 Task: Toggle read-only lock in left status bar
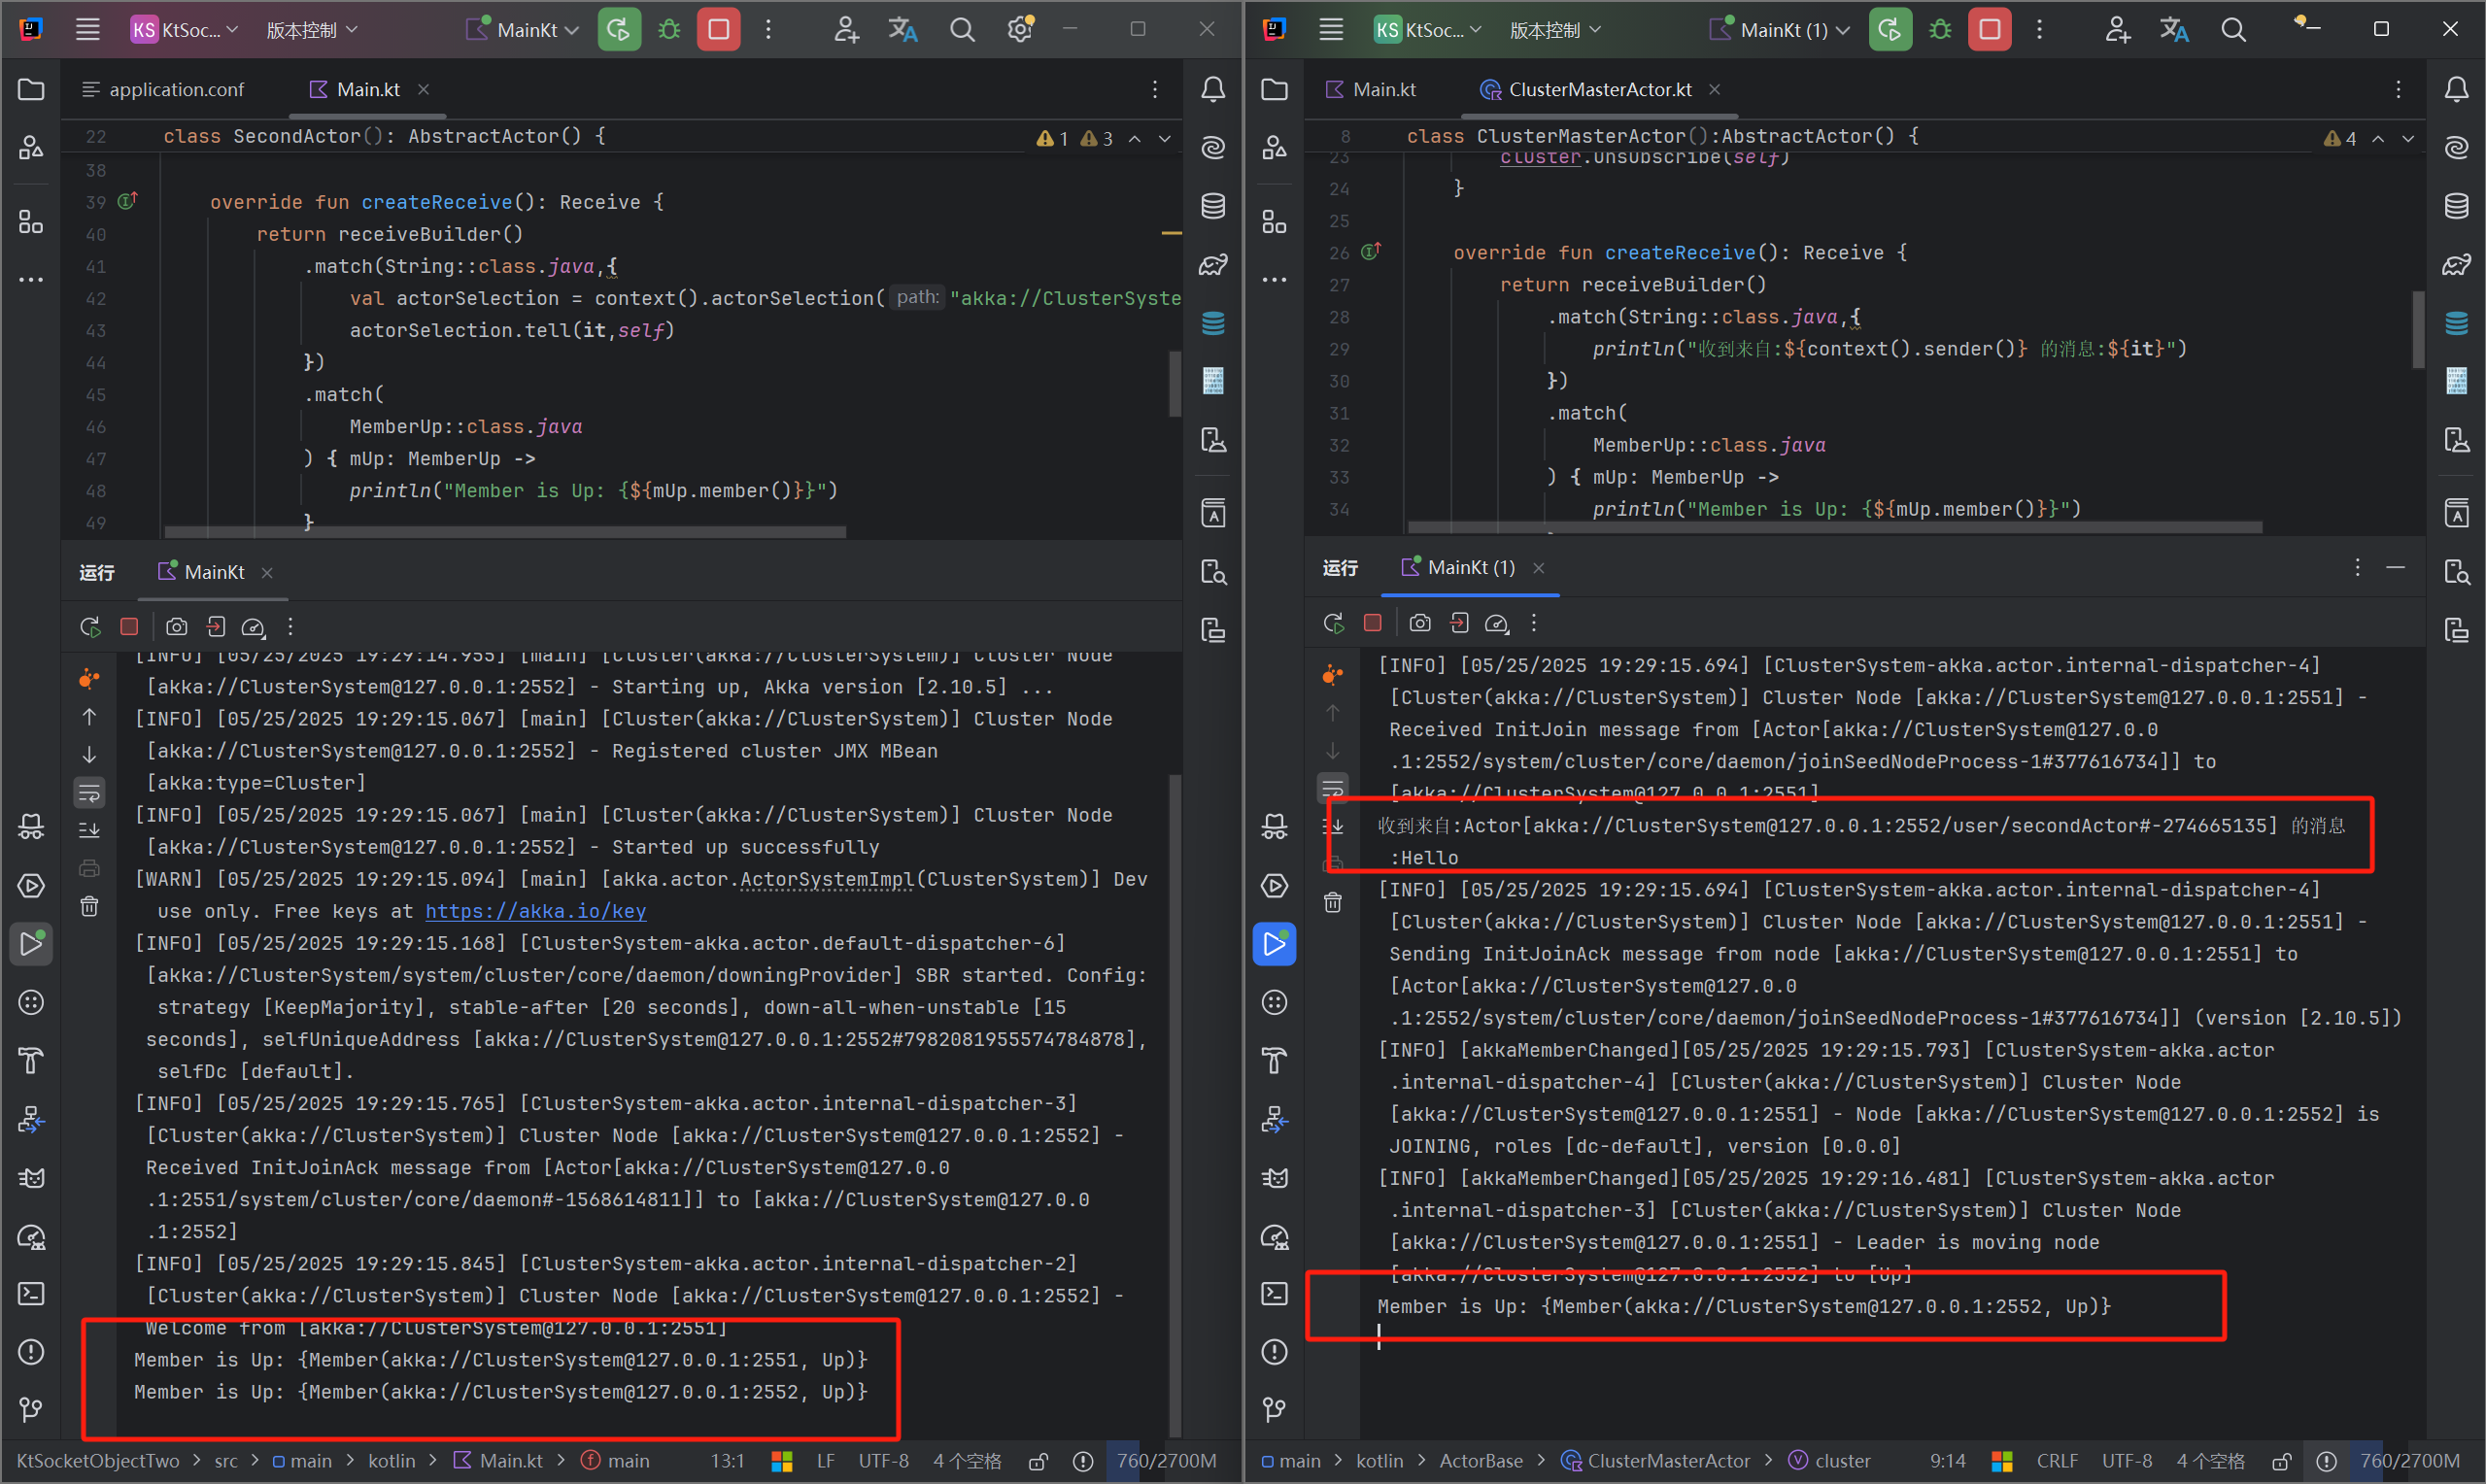[1038, 1461]
